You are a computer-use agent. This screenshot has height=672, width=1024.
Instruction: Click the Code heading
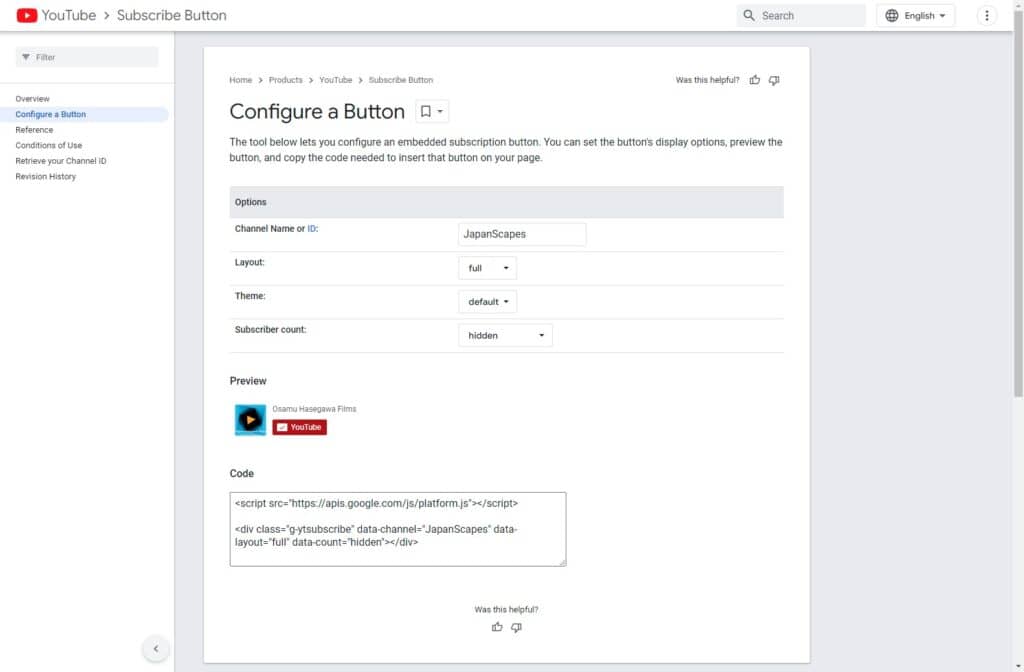click(242, 473)
